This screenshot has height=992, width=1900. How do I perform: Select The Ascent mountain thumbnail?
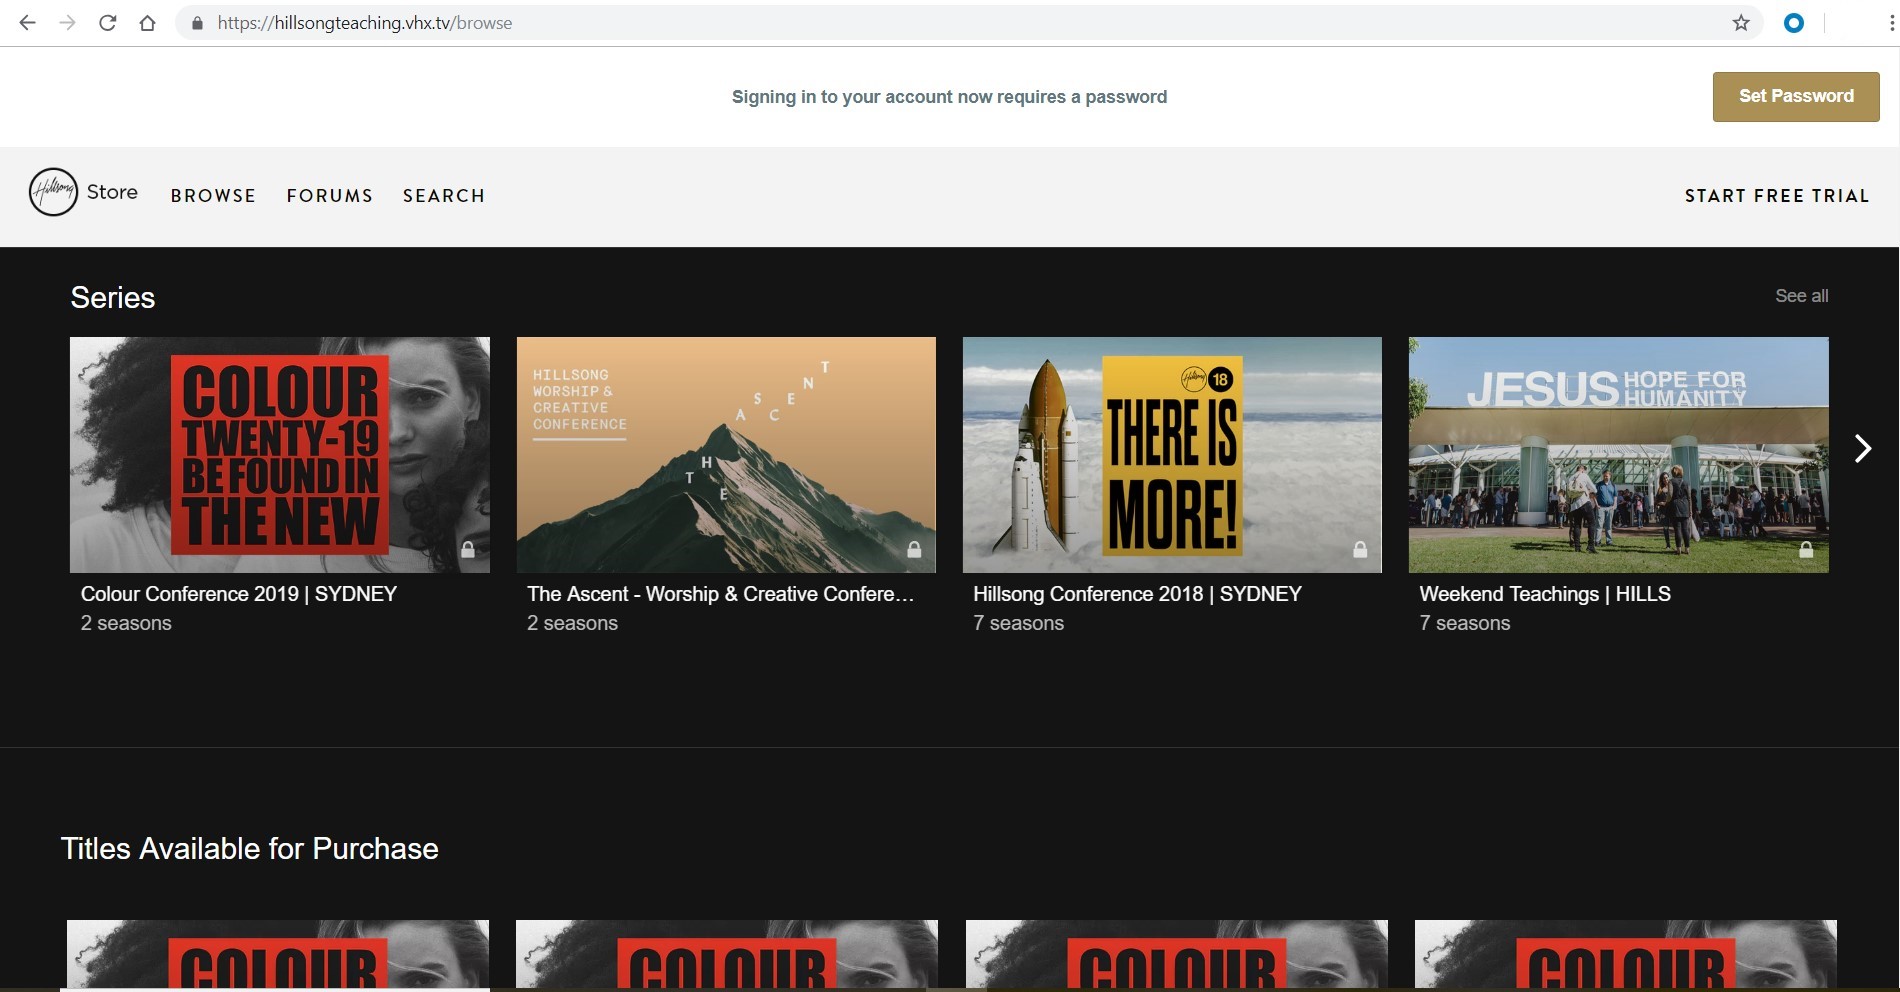(x=726, y=455)
